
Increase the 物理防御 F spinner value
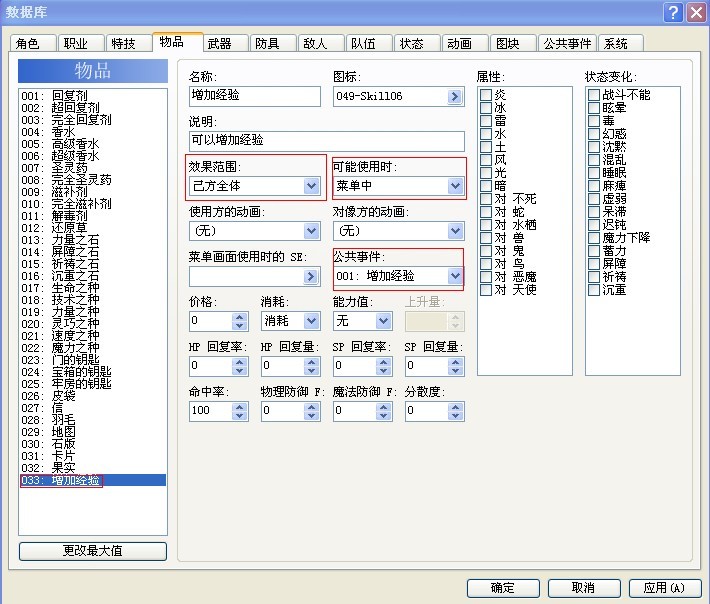[x=312, y=407]
